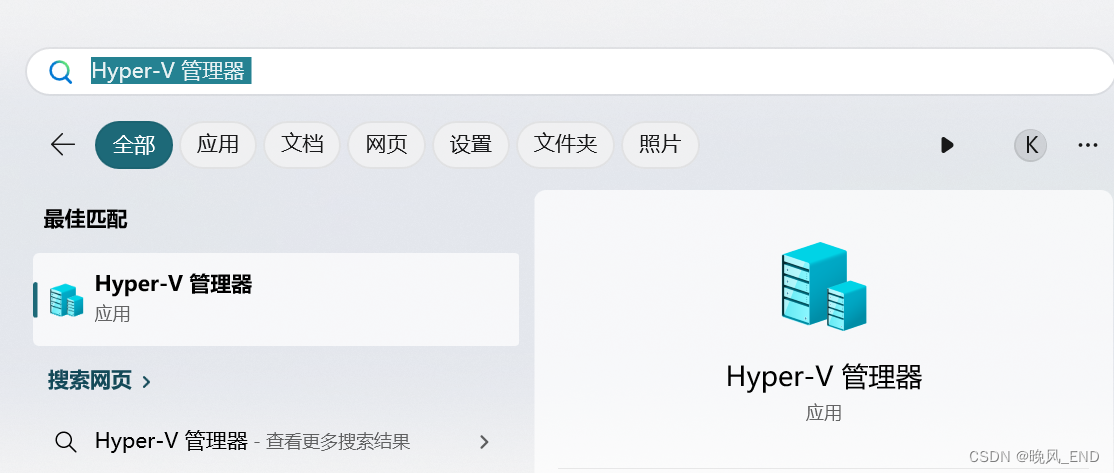Click the Hyper-V 管理器 title in preview pane

[824, 376]
